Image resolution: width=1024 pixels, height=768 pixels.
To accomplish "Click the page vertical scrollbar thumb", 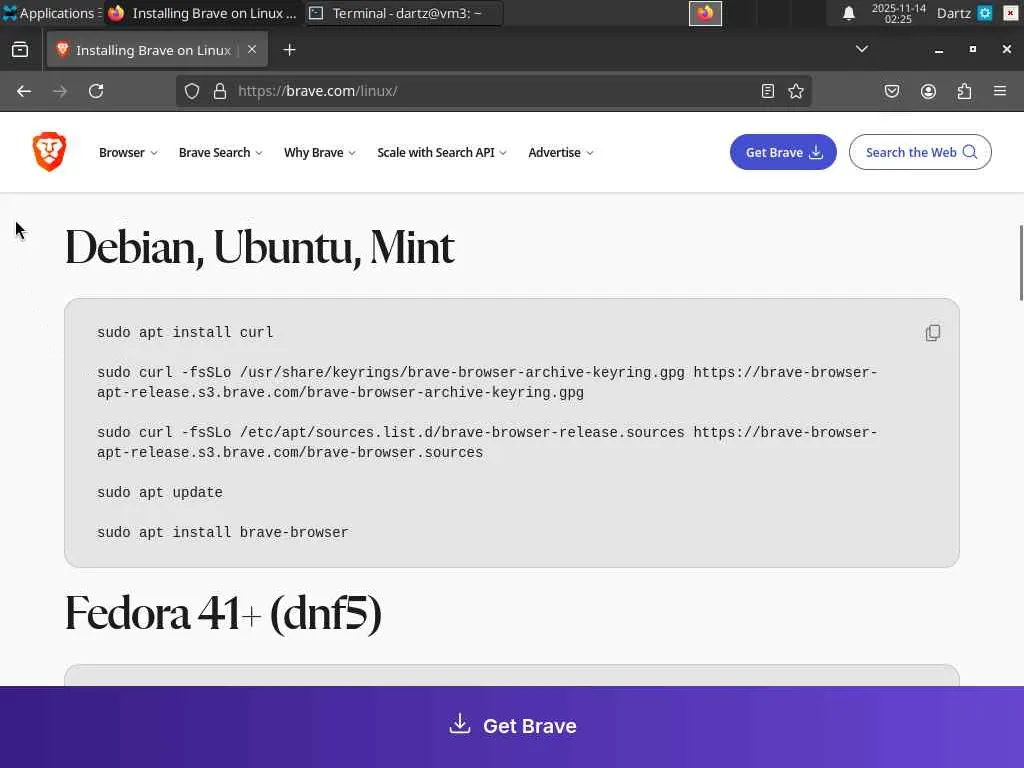I will click(1021, 263).
